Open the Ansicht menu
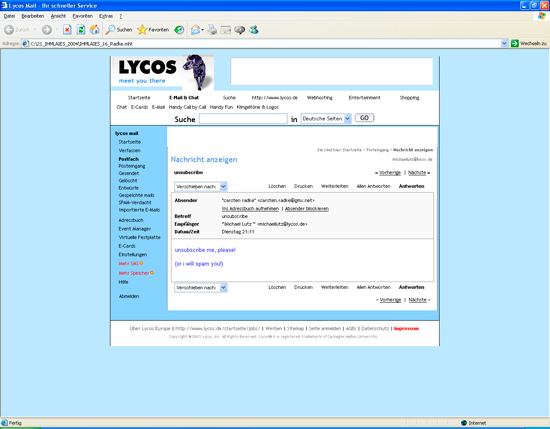The height and width of the screenshot is (429, 550). click(x=58, y=16)
